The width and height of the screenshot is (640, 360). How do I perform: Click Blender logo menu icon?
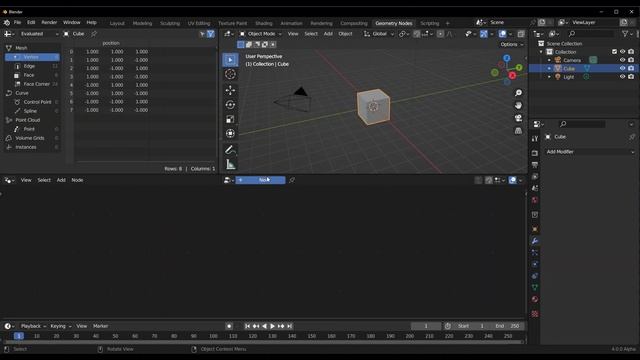[x=7, y=22]
